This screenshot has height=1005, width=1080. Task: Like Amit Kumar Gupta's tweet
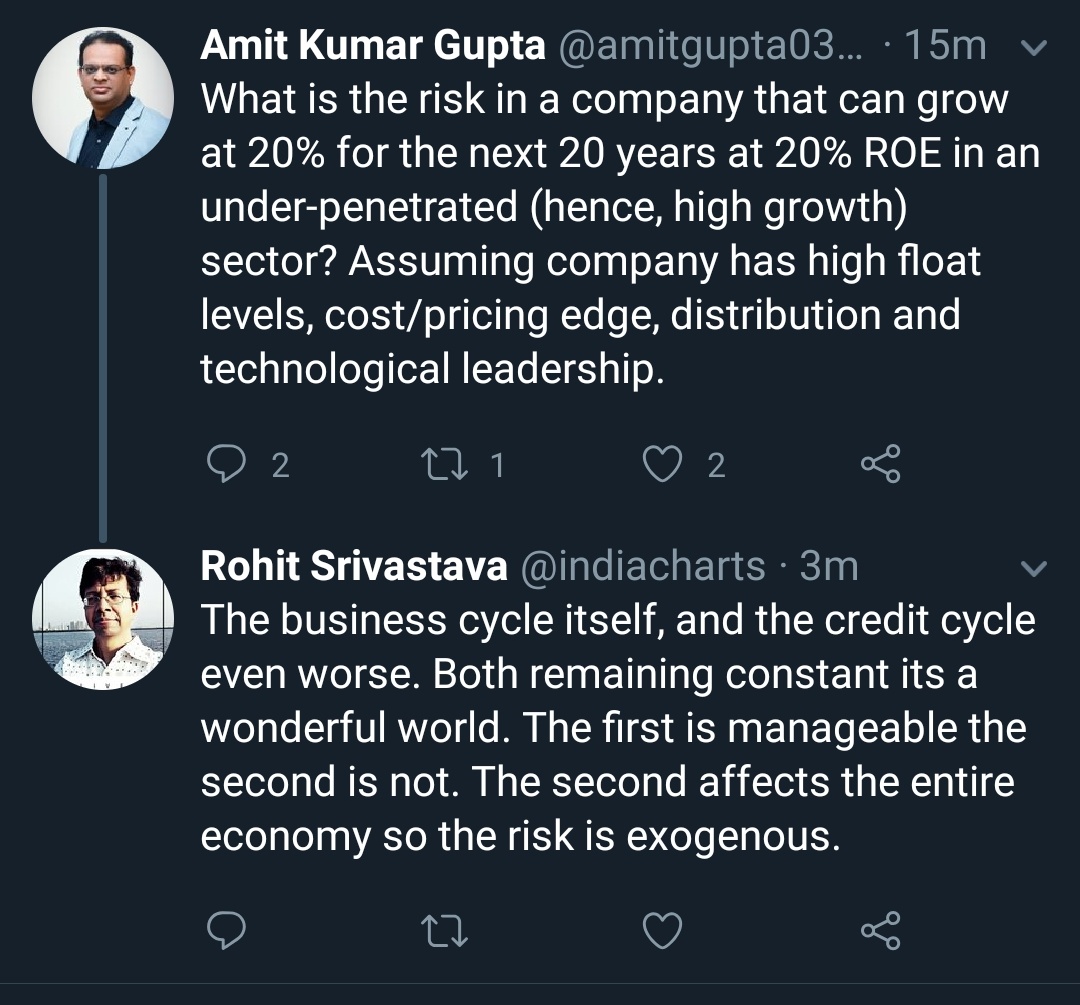pyautogui.click(x=662, y=465)
